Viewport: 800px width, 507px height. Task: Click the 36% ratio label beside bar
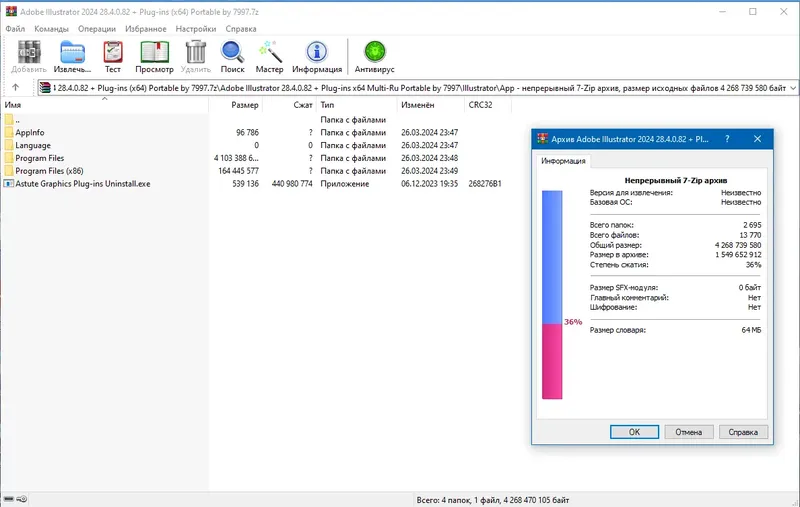pyautogui.click(x=573, y=322)
